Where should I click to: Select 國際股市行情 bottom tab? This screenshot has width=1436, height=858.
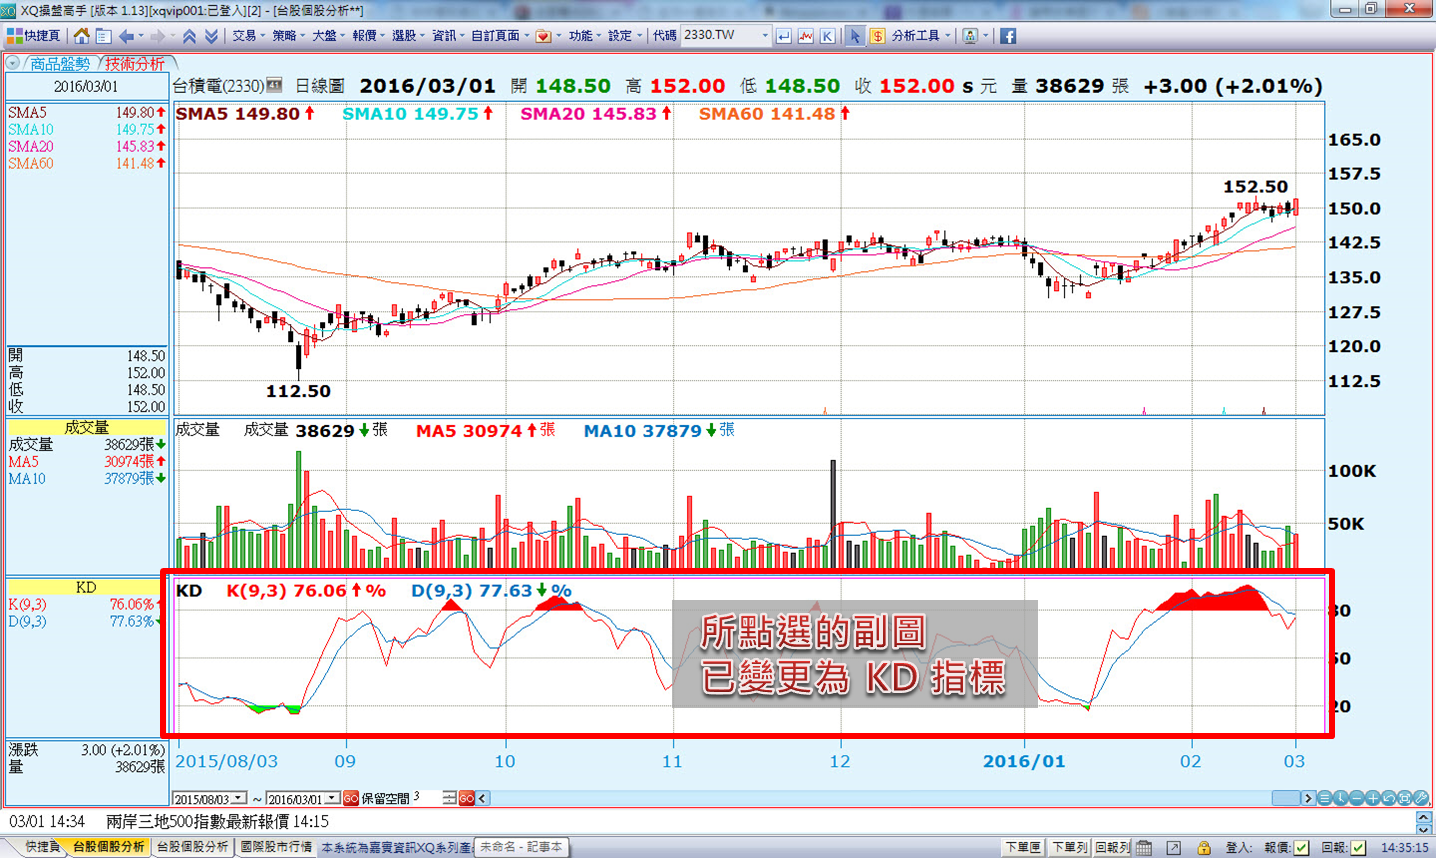(276, 847)
